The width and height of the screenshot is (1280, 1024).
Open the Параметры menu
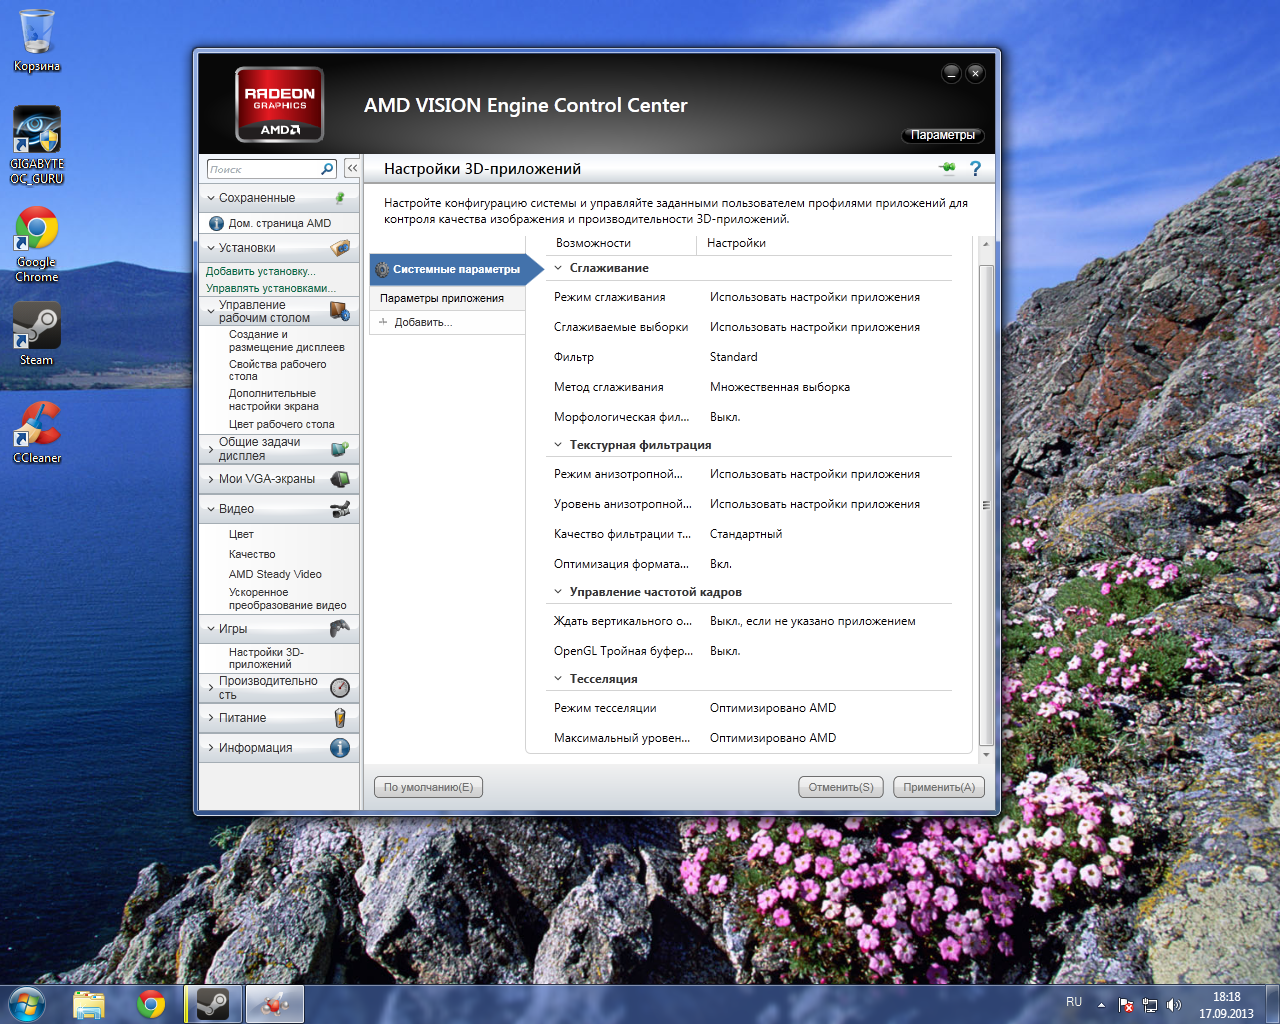click(x=943, y=135)
